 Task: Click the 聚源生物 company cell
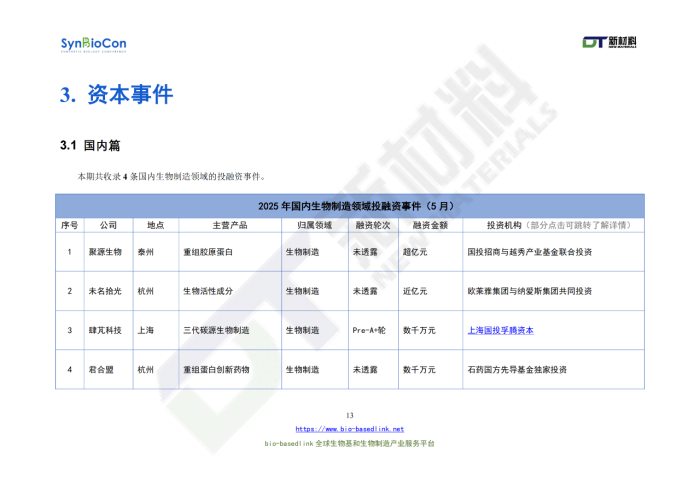pyautogui.click(x=105, y=252)
